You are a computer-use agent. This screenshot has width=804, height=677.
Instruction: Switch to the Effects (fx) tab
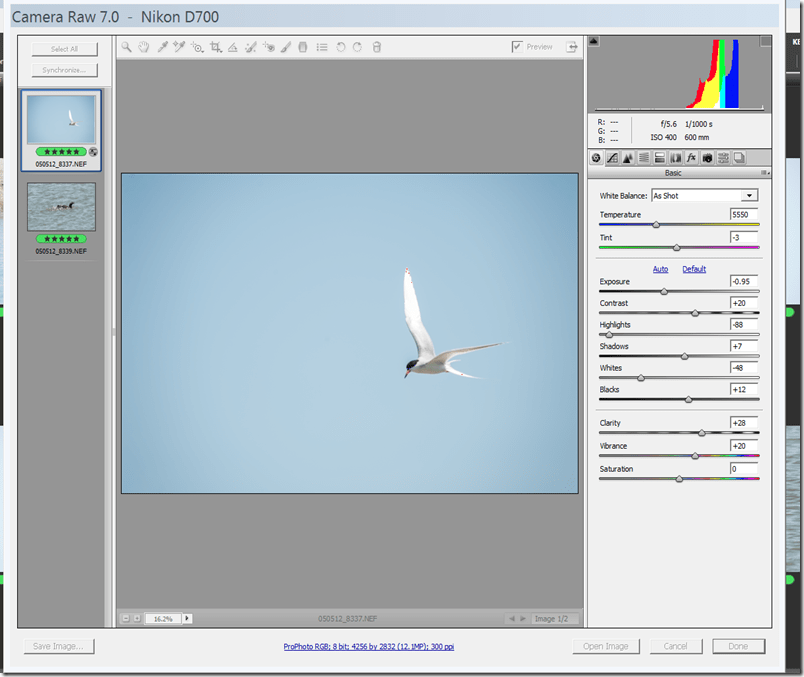pos(691,158)
